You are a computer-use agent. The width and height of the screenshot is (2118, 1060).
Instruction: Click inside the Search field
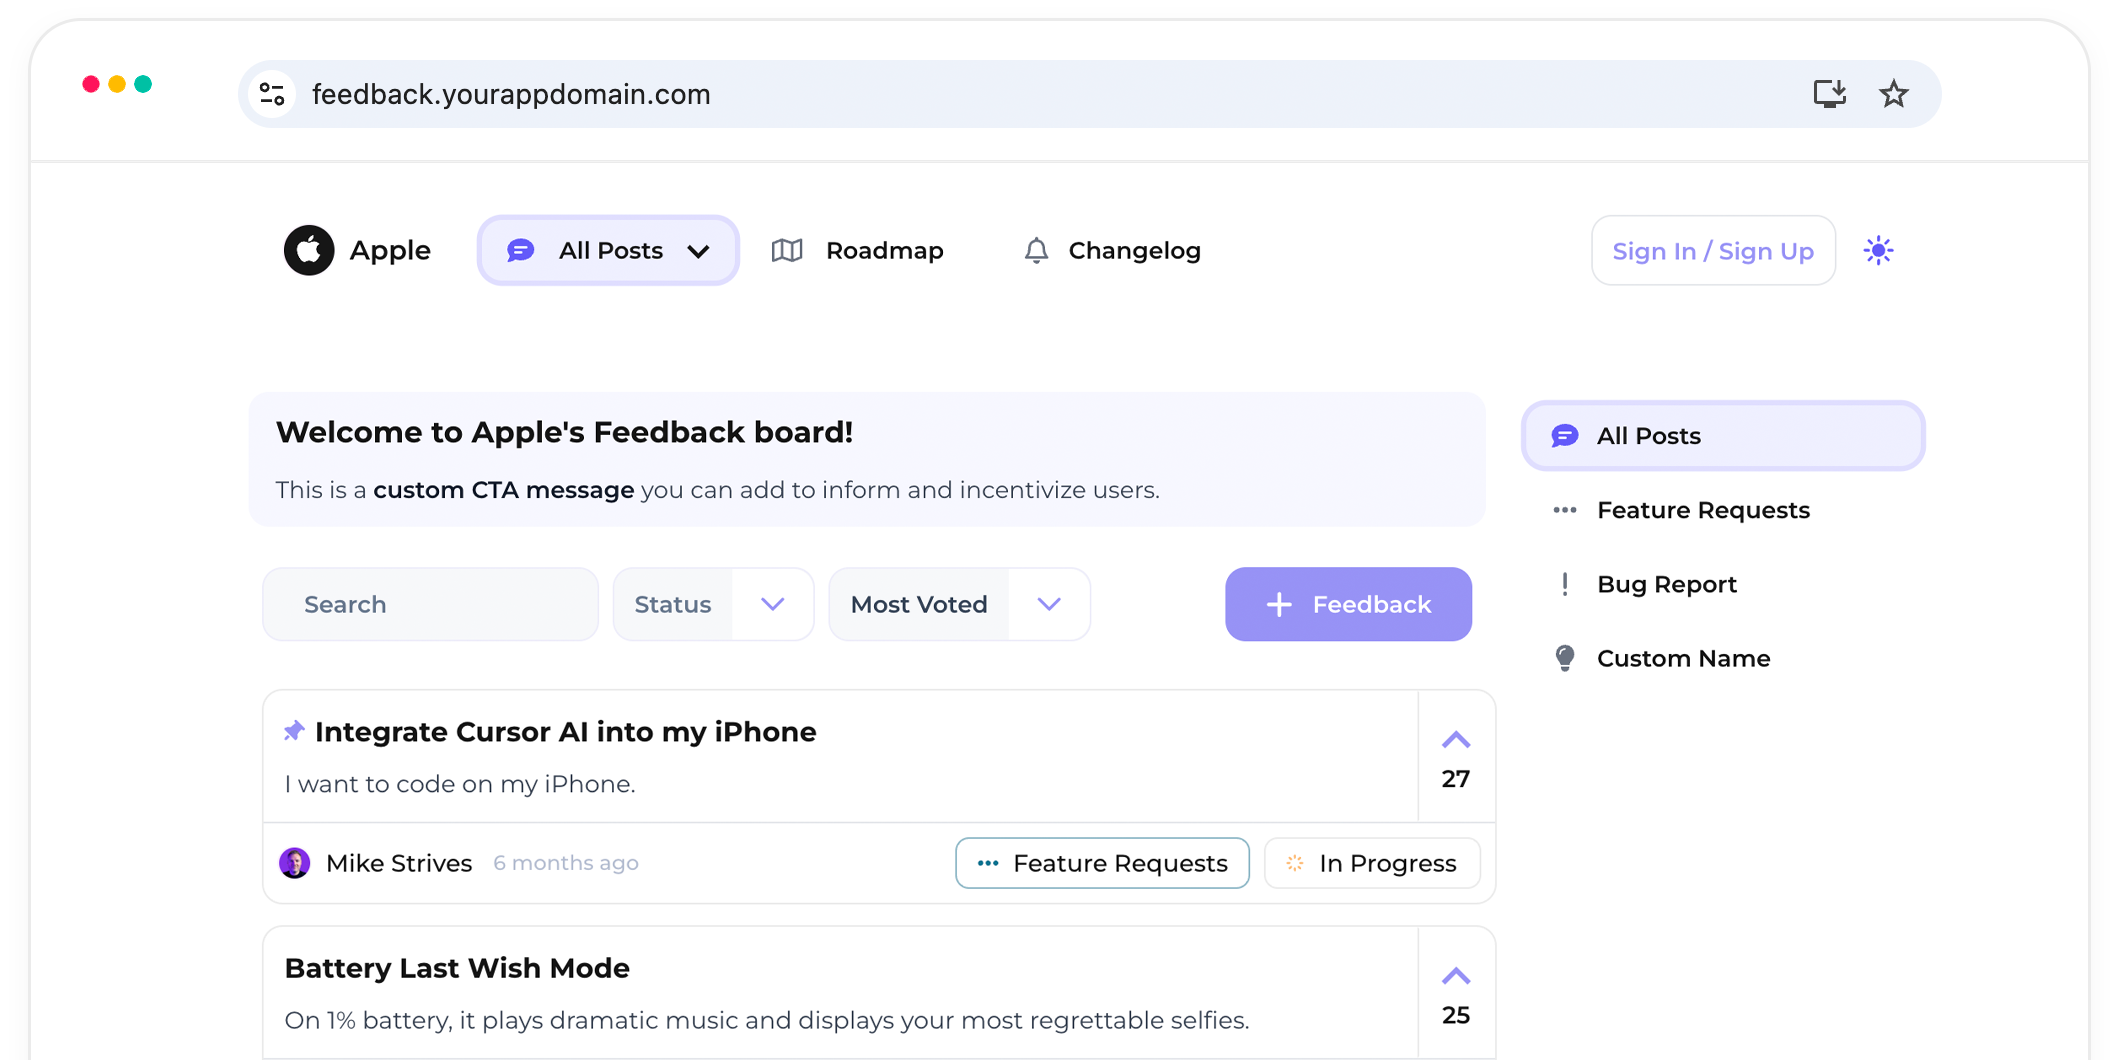tap(430, 604)
